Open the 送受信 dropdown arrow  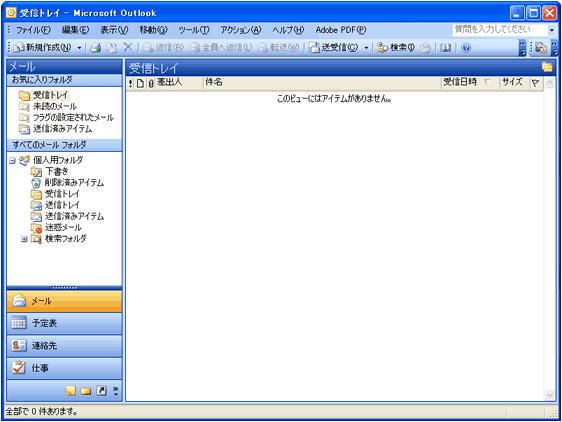[x=366, y=48]
